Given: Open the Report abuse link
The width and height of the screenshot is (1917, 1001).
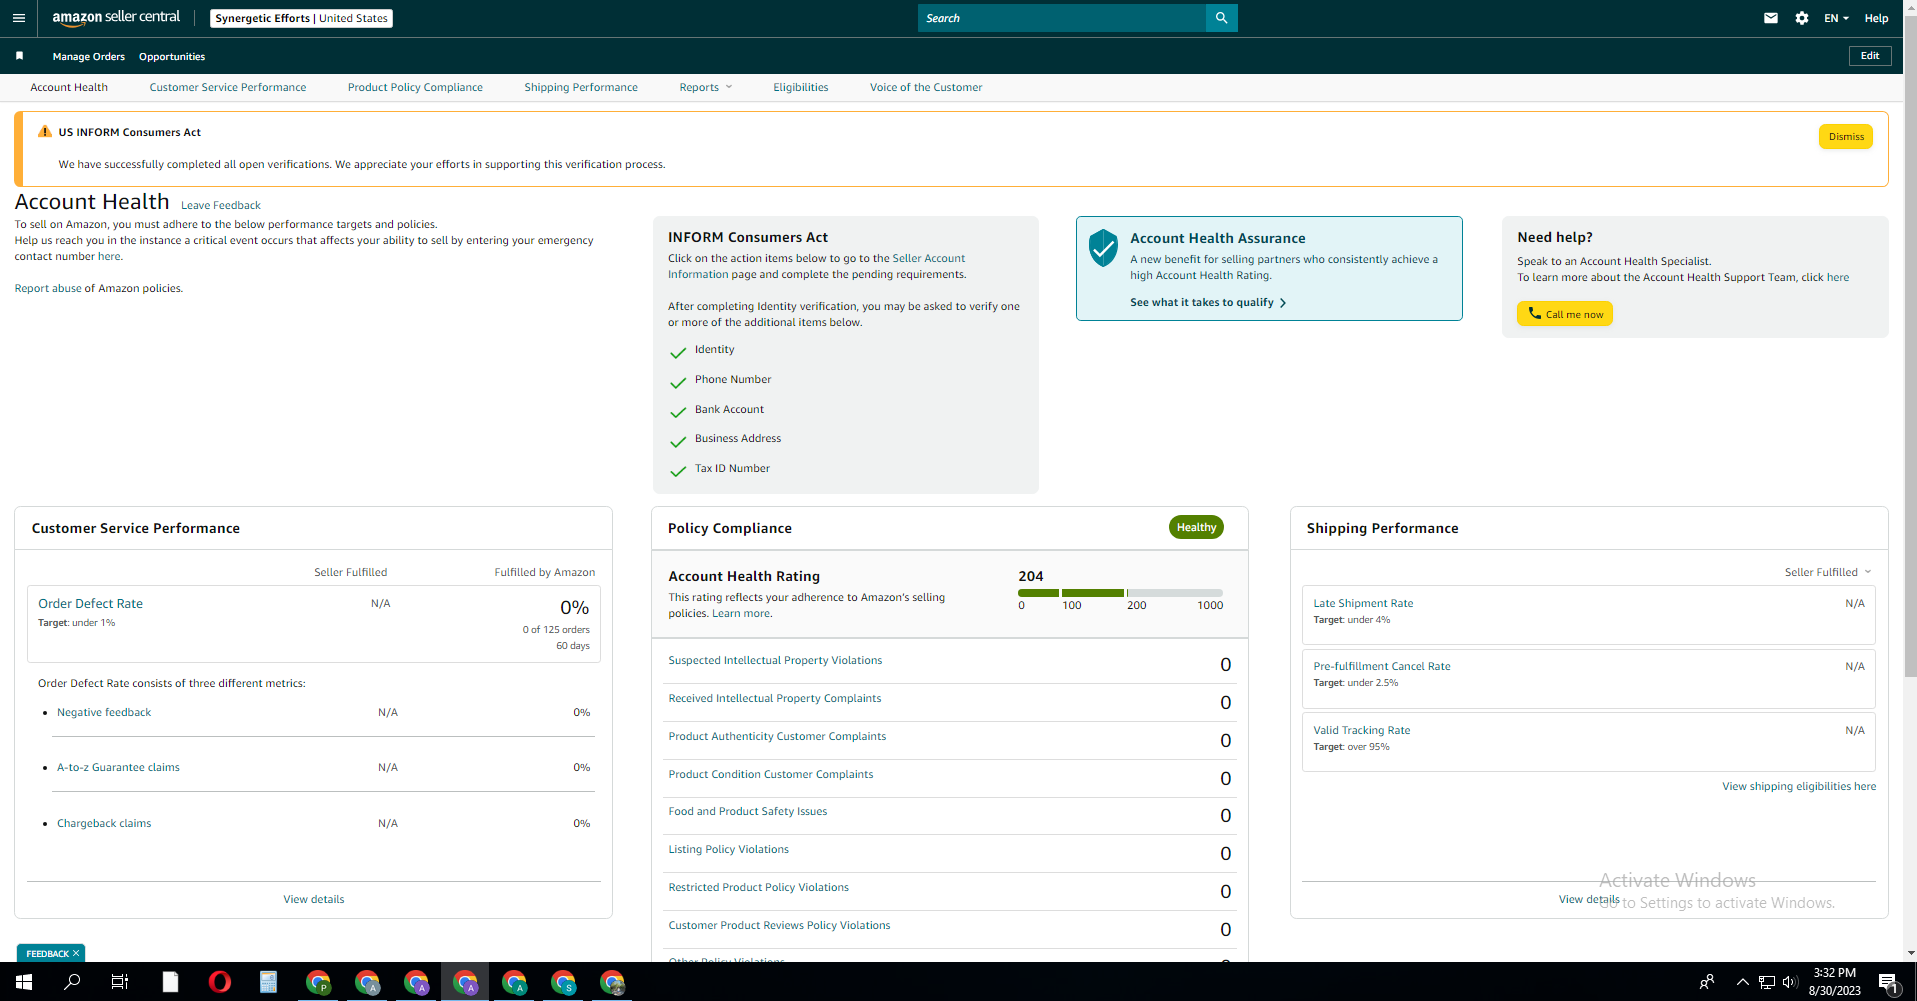Looking at the screenshot, I should click(x=48, y=288).
